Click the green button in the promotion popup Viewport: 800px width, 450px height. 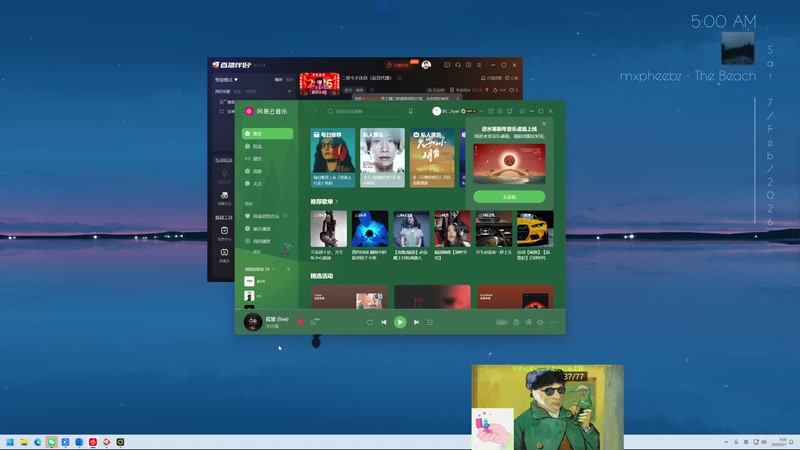tap(509, 196)
